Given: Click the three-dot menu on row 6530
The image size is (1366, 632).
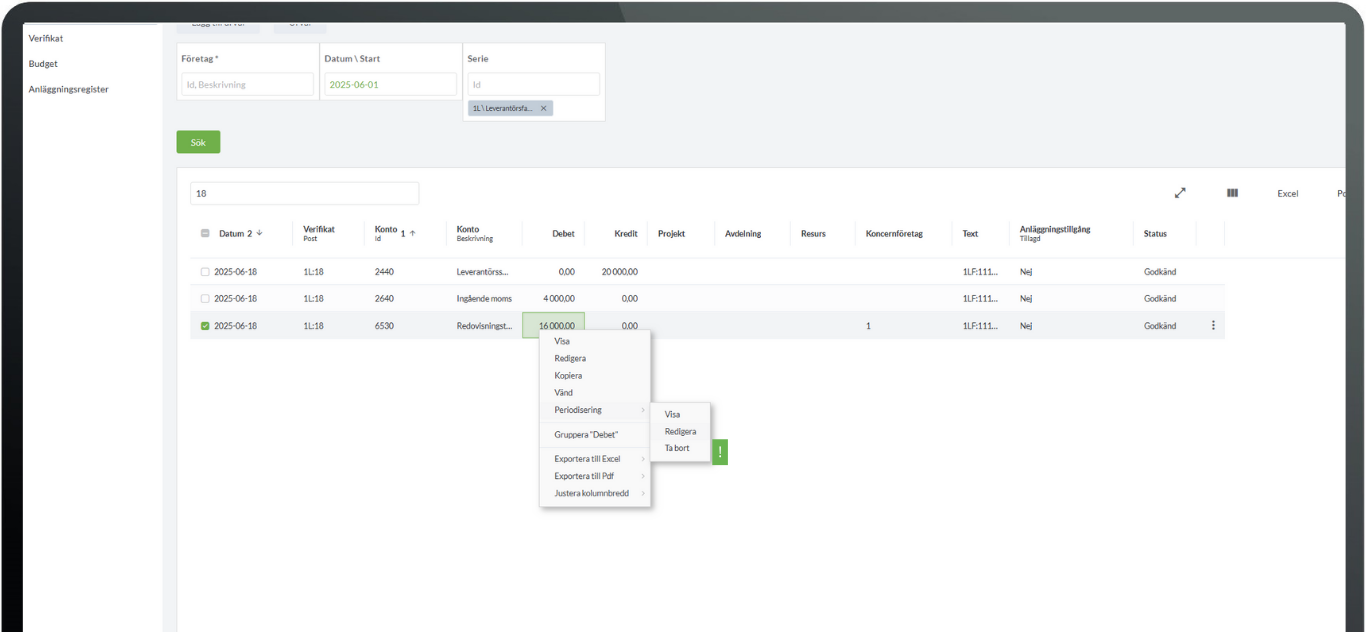Looking at the screenshot, I should (x=1213, y=325).
